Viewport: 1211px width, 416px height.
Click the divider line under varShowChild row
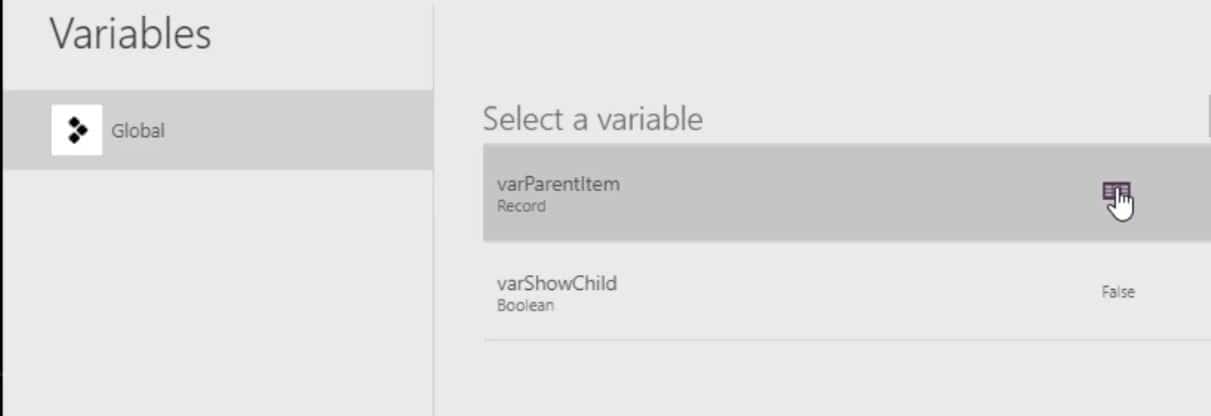click(846, 340)
